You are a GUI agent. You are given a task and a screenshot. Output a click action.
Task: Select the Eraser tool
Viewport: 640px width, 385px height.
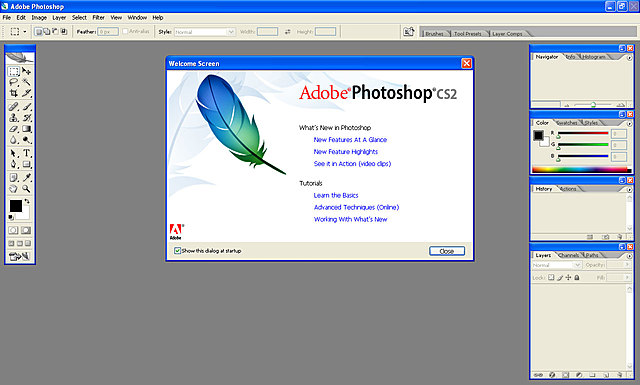[x=13, y=129]
